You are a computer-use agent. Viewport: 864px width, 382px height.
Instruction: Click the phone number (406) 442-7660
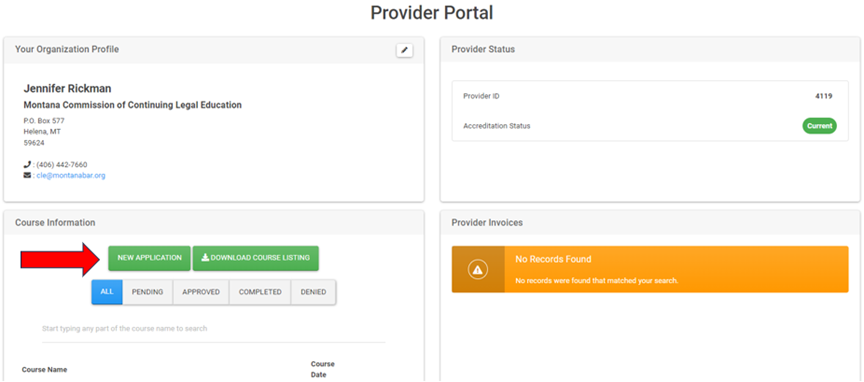click(x=62, y=165)
